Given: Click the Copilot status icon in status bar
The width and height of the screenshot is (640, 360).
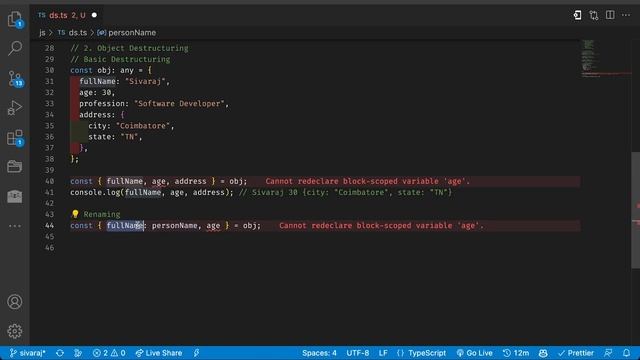Looking at the screenshot, I should 543,353.
